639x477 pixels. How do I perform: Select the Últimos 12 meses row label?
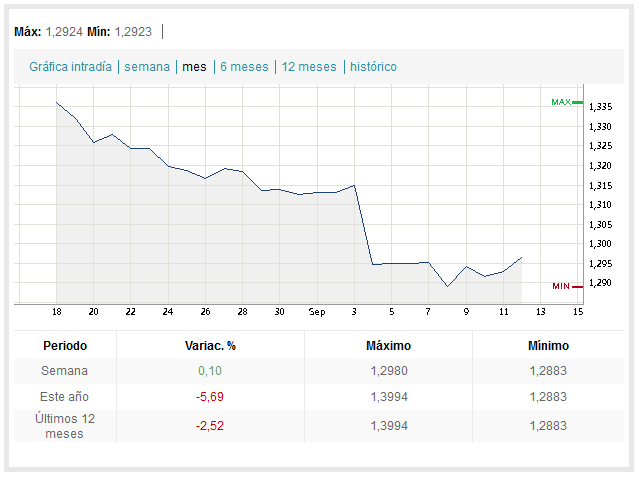pos(65,426)
